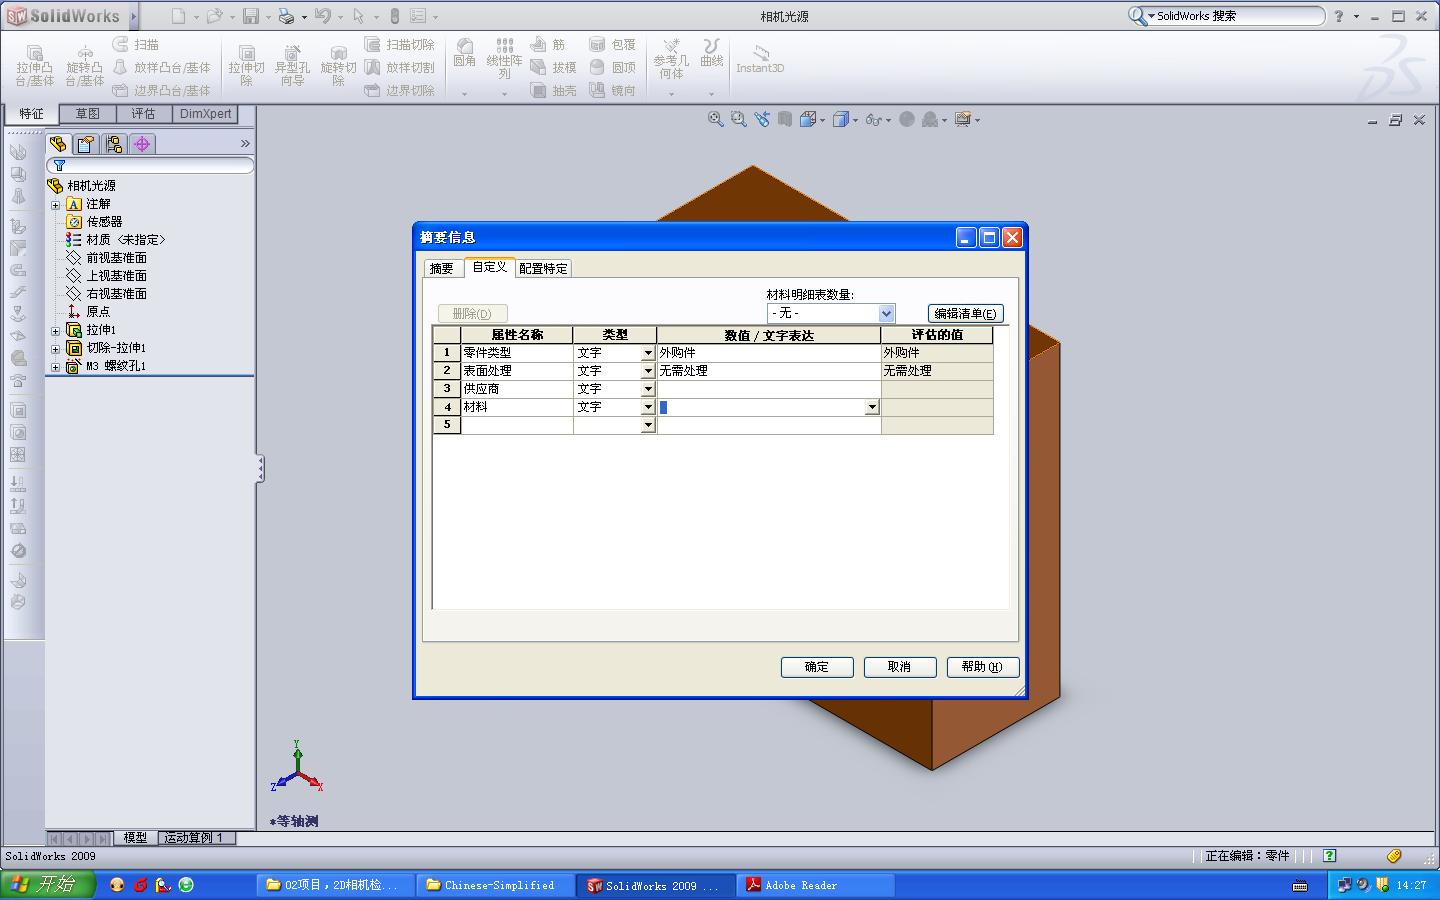Image resolution: width=1440 pixels, height=900 pixels.
Task: Click the 属性名称 cell in row 5
Action: (516, 425)
